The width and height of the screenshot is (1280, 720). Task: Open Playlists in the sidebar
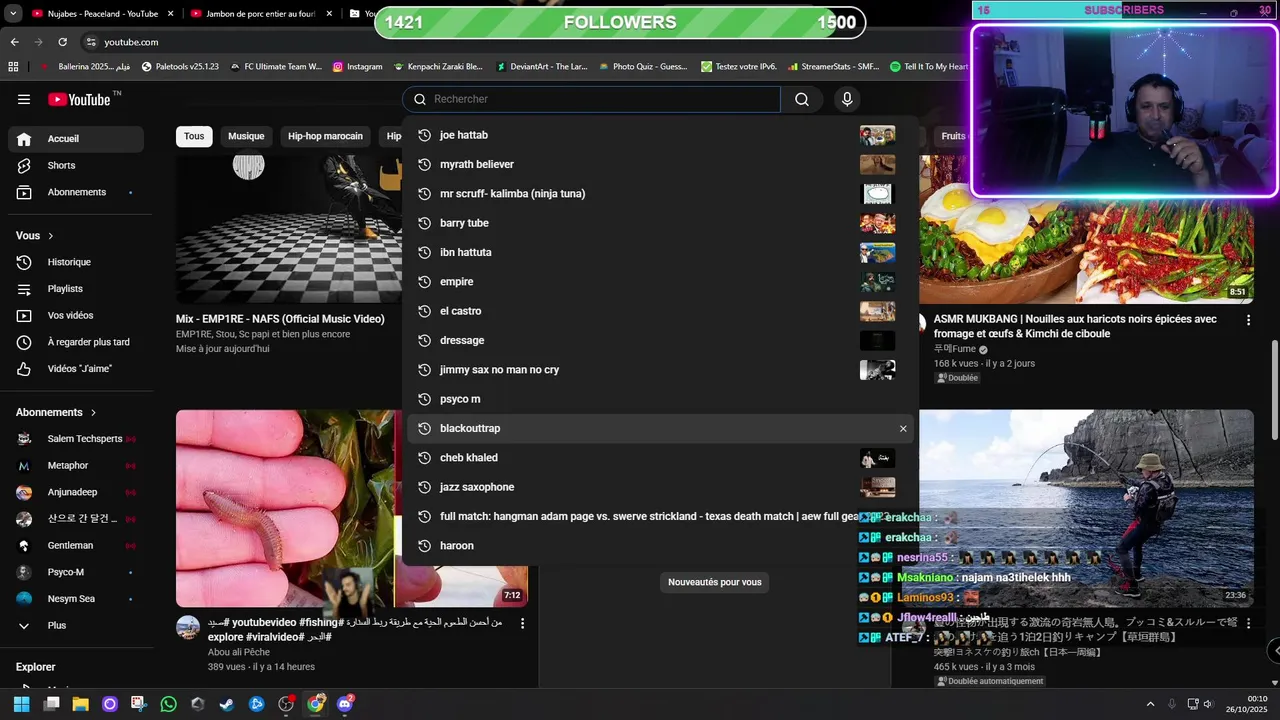click(76, 289)
